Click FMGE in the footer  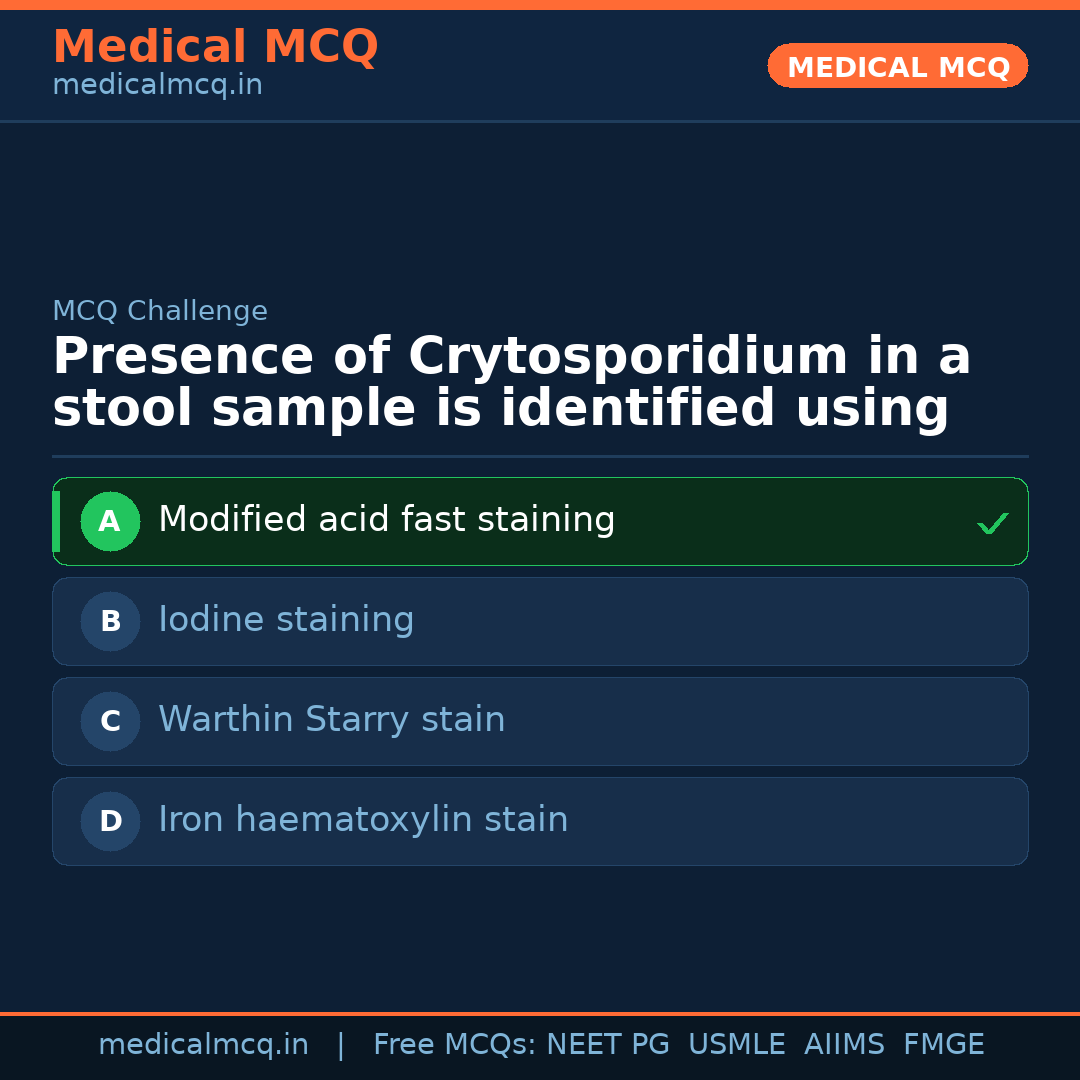click(944, 1045)
